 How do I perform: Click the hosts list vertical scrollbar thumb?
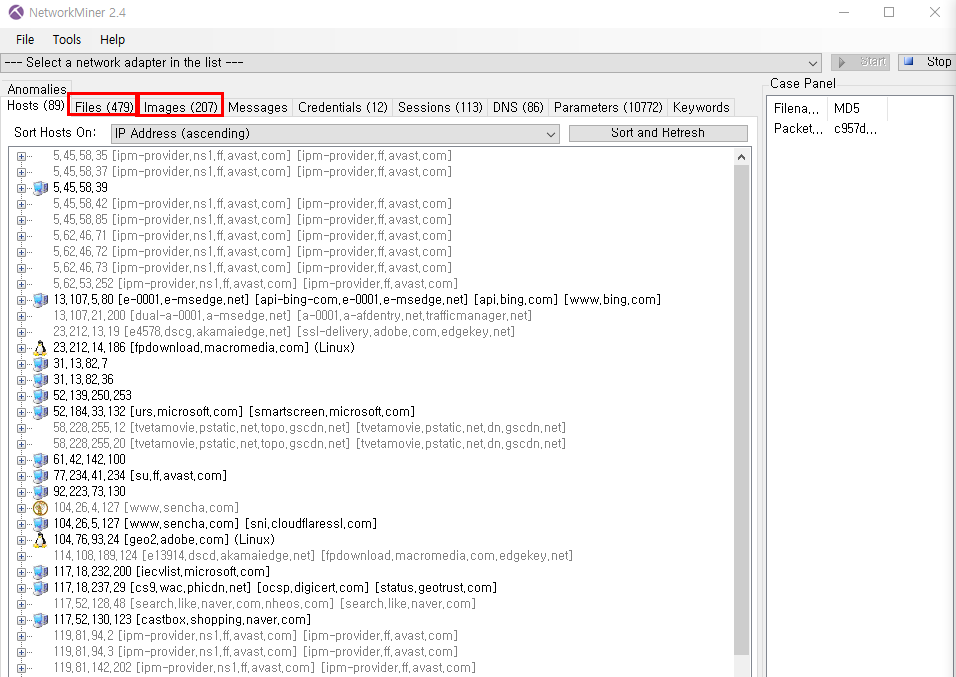click(741, 409)
